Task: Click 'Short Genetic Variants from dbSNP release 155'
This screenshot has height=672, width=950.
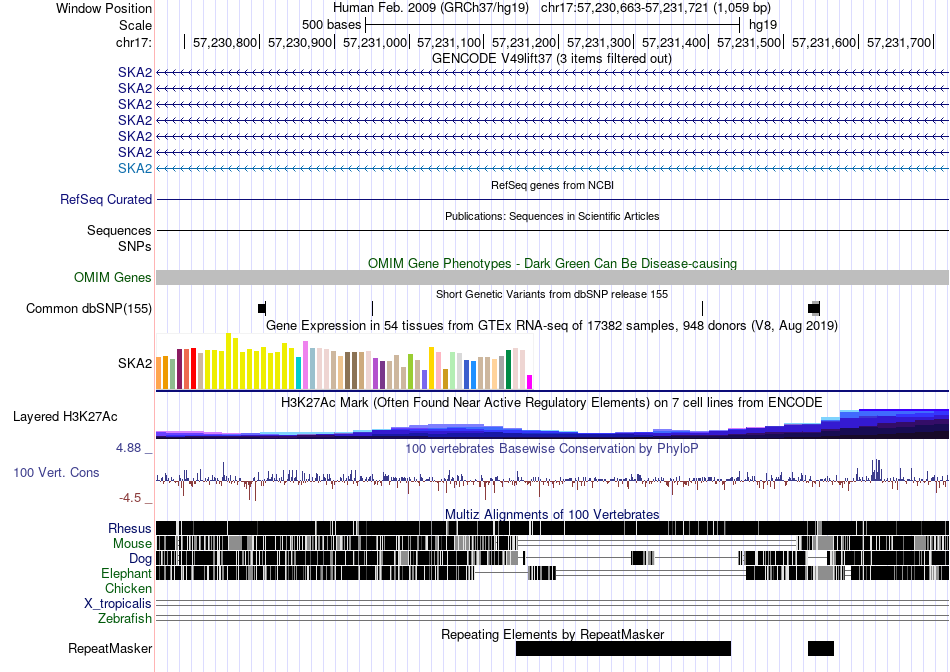Action: [x=552, y=294]
